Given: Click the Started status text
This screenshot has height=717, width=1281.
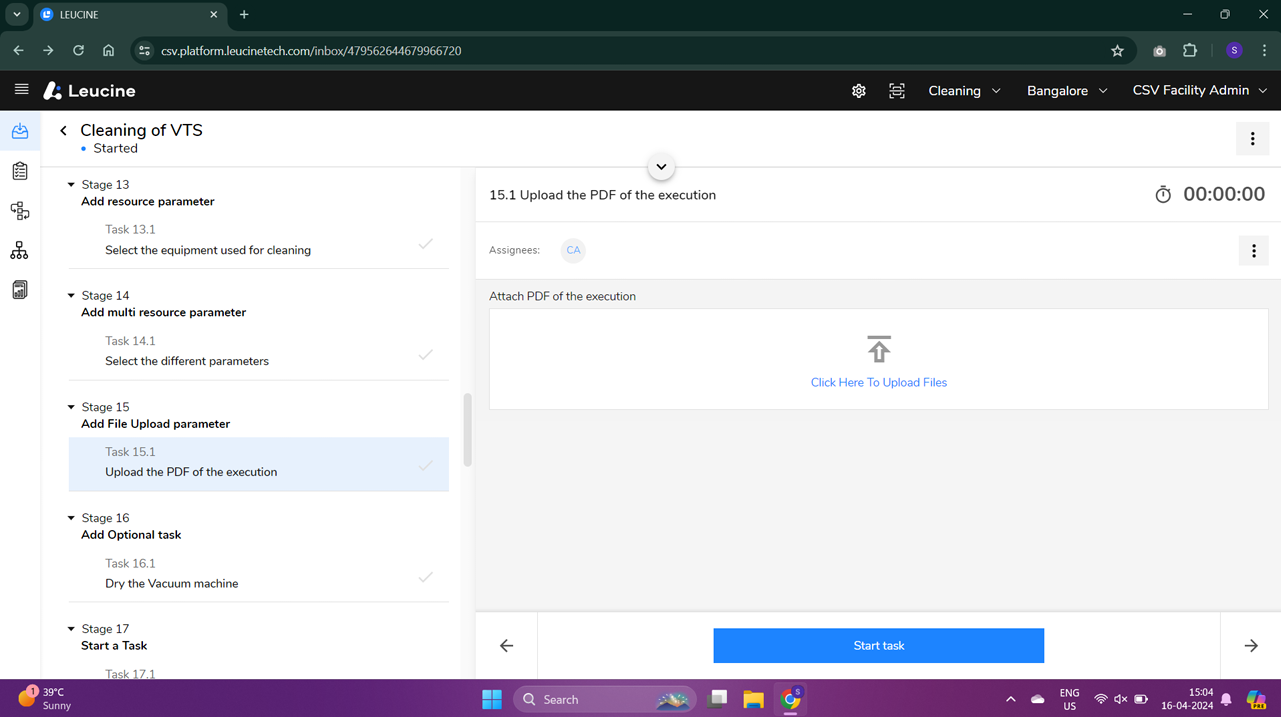Looking at the screenshot, I should pos(115,149).
